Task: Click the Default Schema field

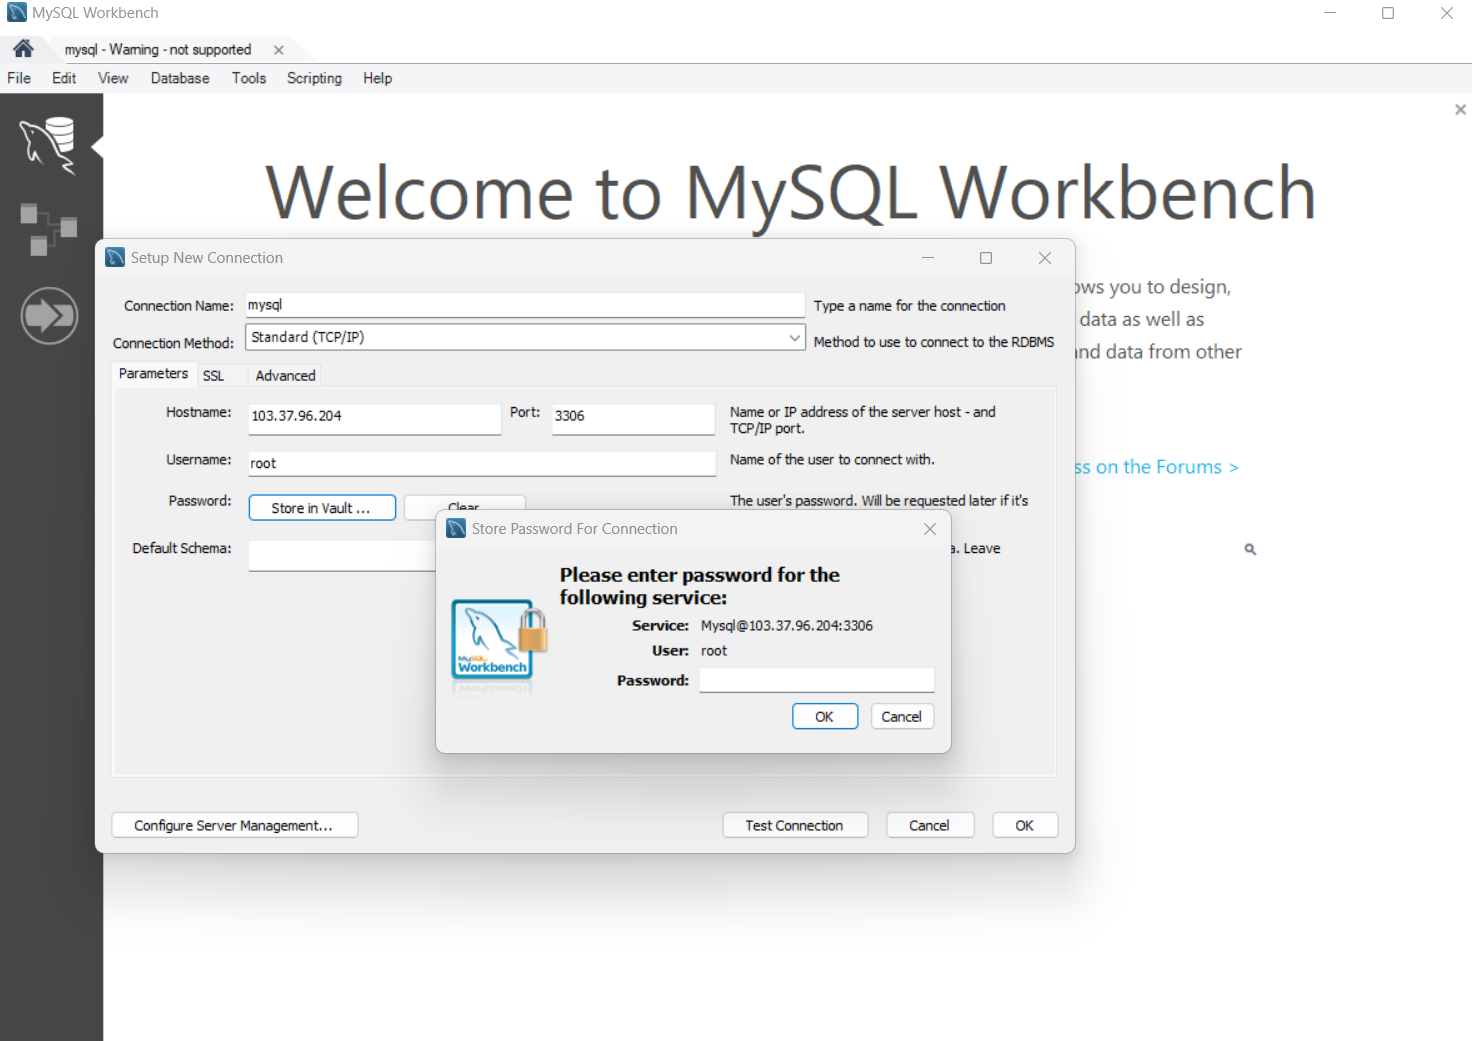Action: [342, 555]
